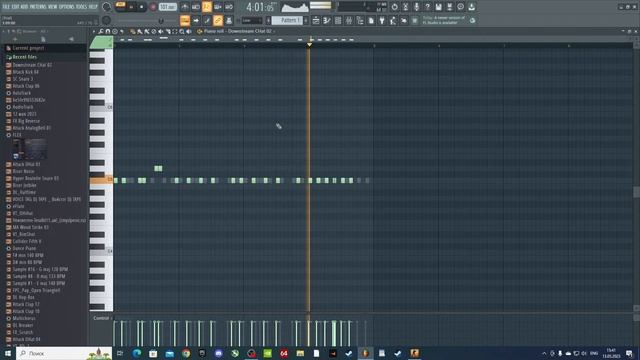Pick the magnifier Zoom tool in piano roll
Viewport: 640px width, 360px height.
[x=182, y=31]
